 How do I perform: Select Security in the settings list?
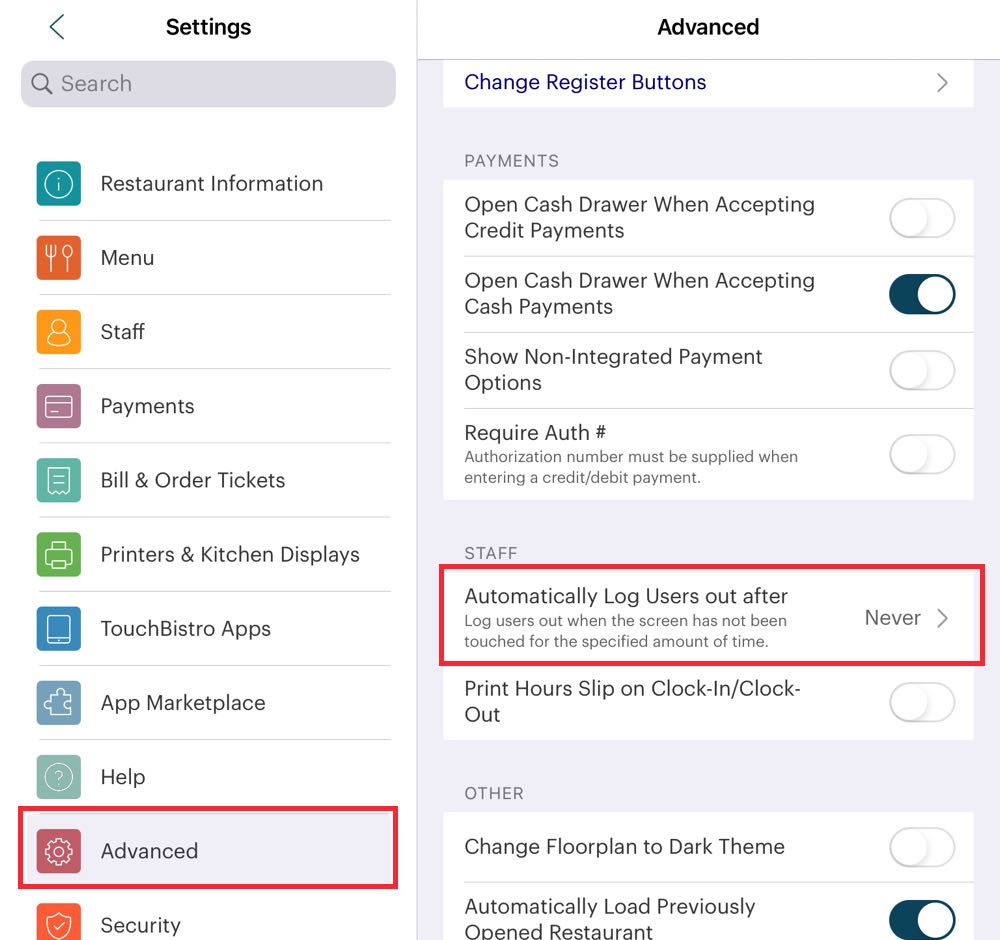click(140, 924)
